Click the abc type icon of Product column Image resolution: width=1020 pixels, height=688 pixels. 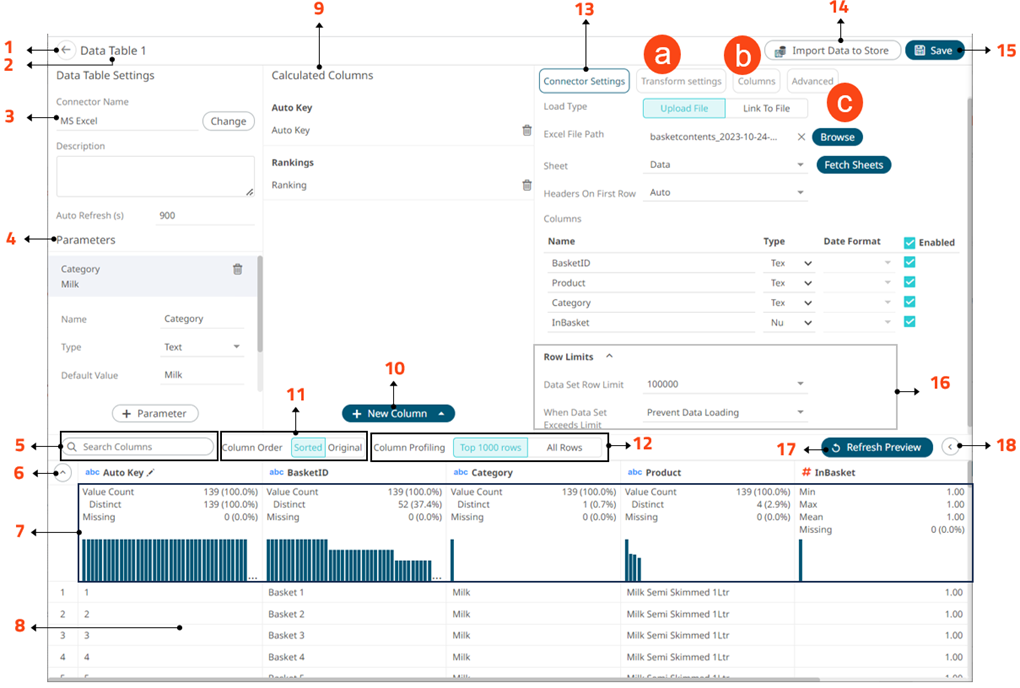coord(635,472)
